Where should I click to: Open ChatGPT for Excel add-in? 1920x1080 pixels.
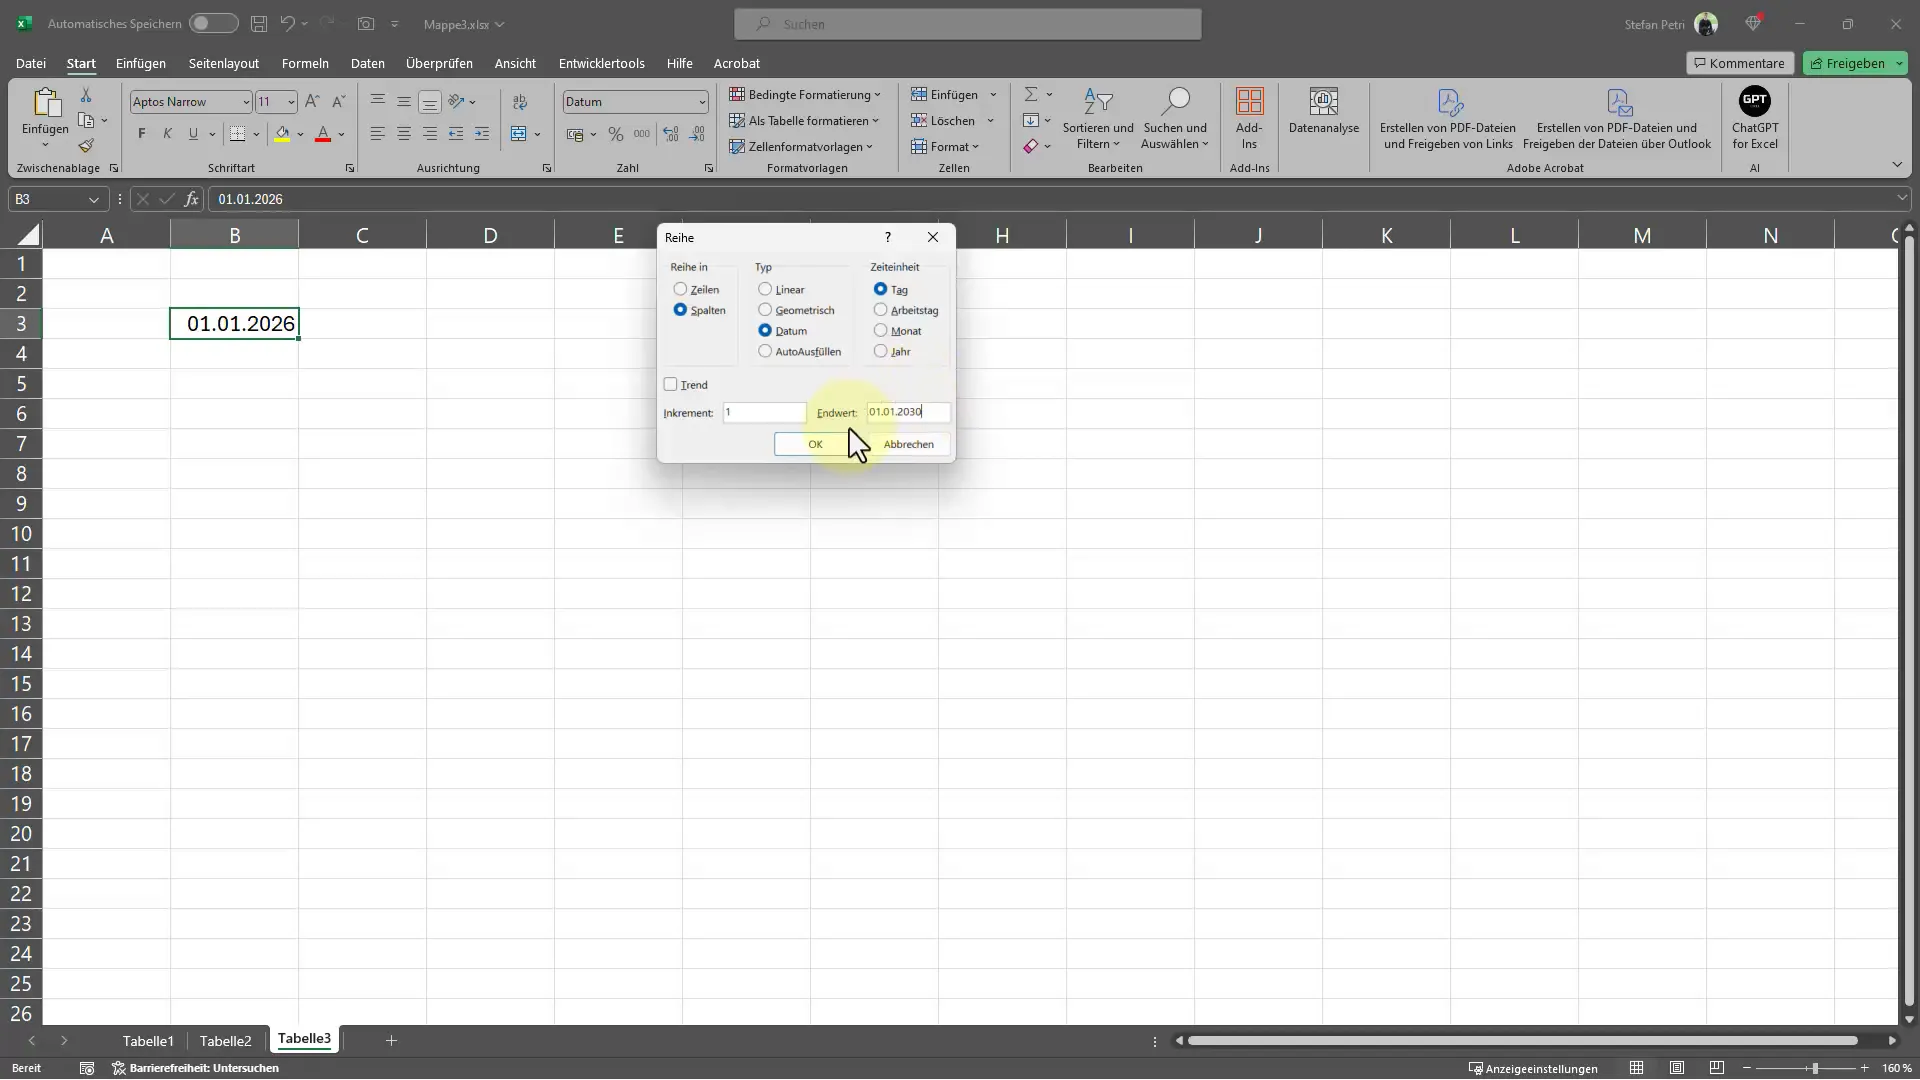click(x=1755, y=118)
